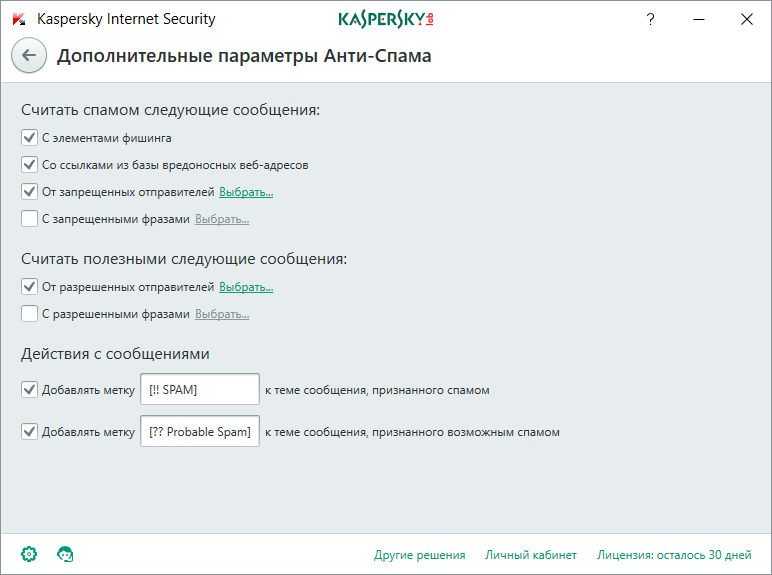The image size is (772, 575).
Task: Enable 'С запрещенными фразами' checkbox
Action: 30,218
